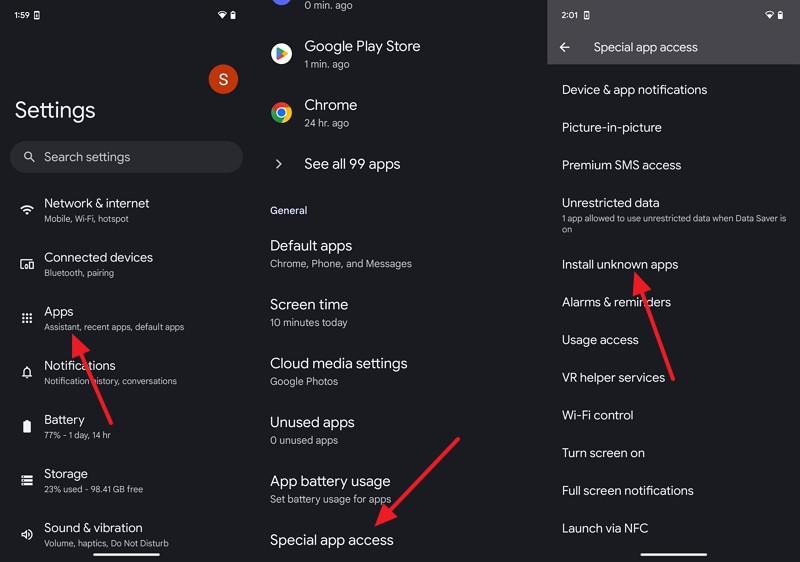Tap navigation handle on Special app access screen
The width and height of the screenshot is (800, 562).
click(673, 554)
